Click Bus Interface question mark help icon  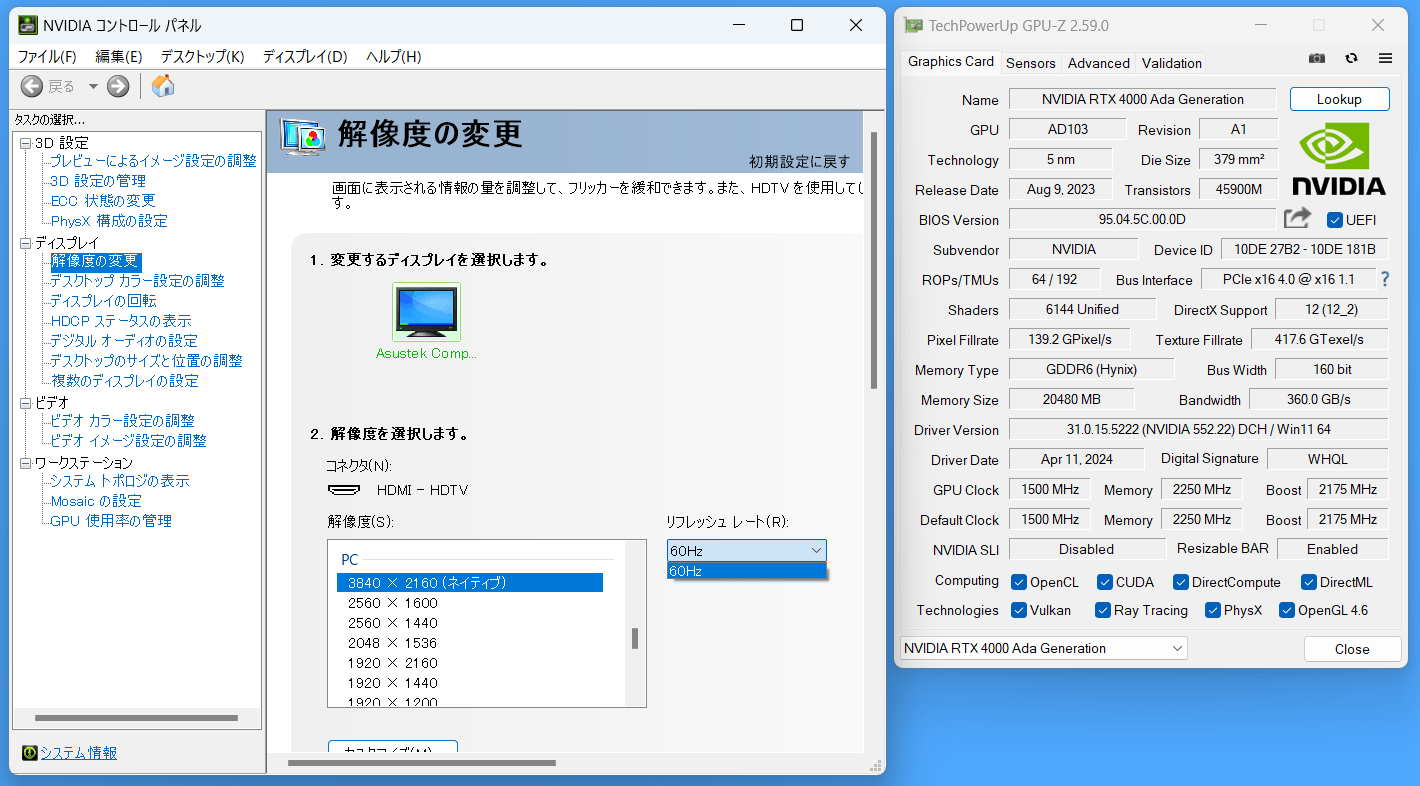coord(1385,279)
